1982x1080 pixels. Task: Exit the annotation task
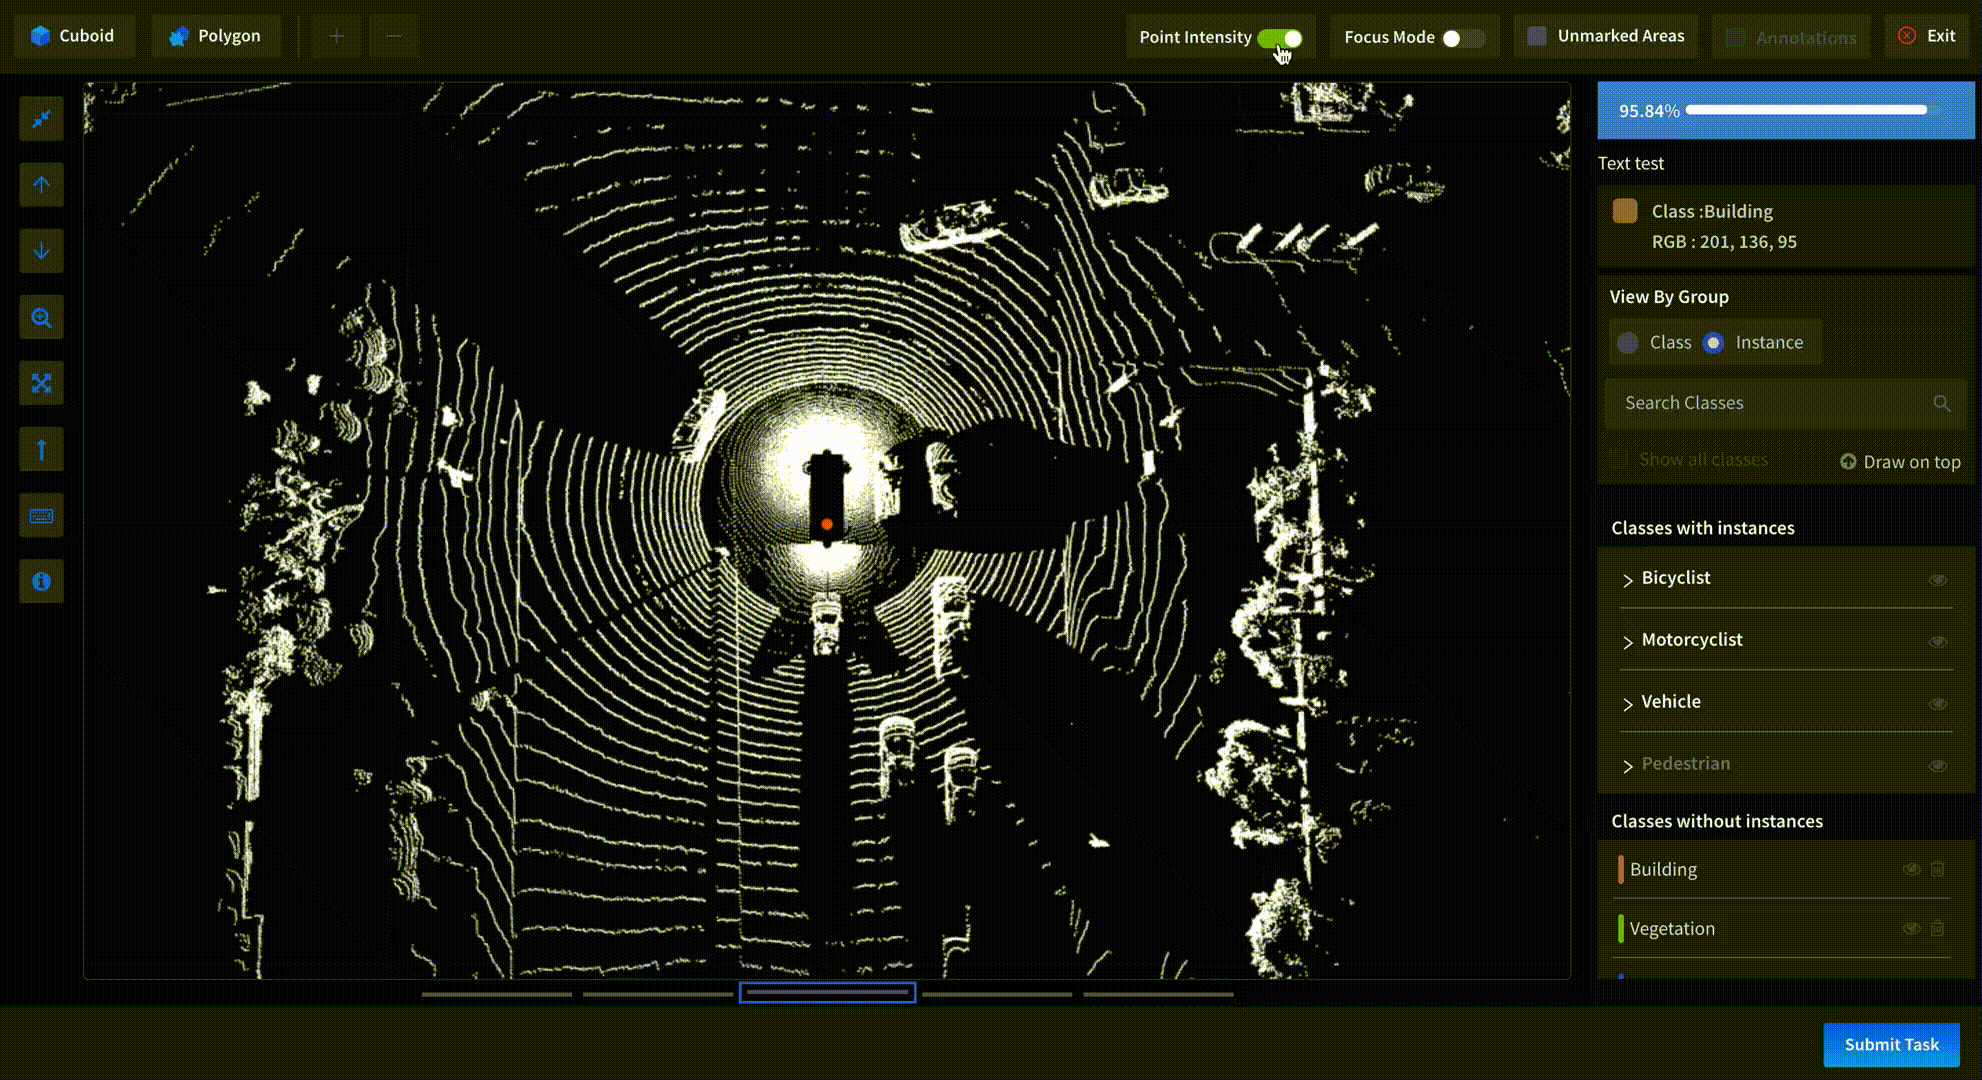[1926, 36]
